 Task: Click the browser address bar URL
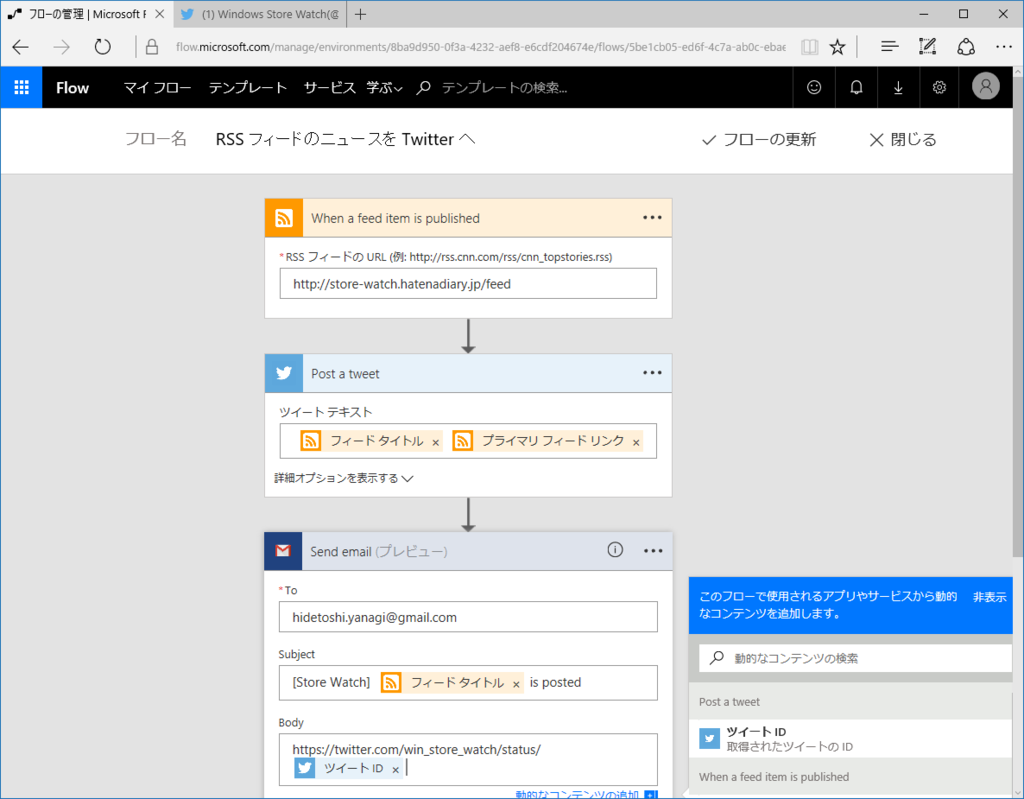tap(480, 47)
